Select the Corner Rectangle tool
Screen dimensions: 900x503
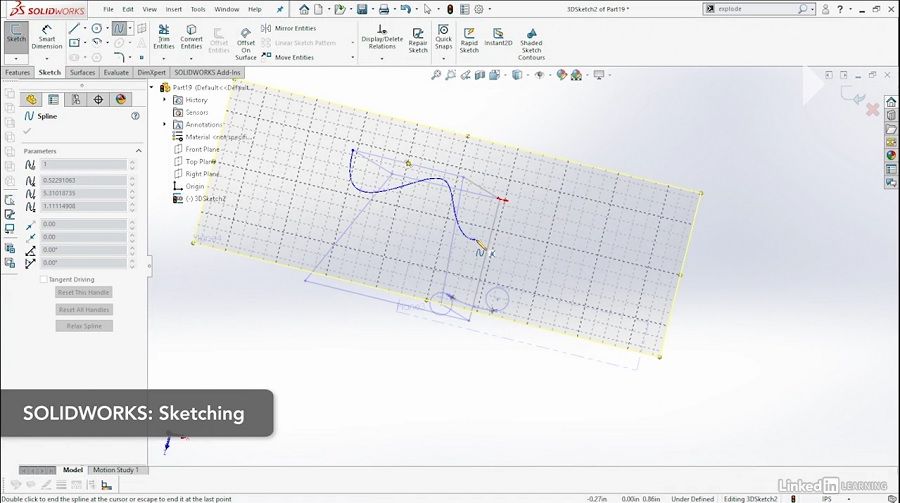(74, 42)
